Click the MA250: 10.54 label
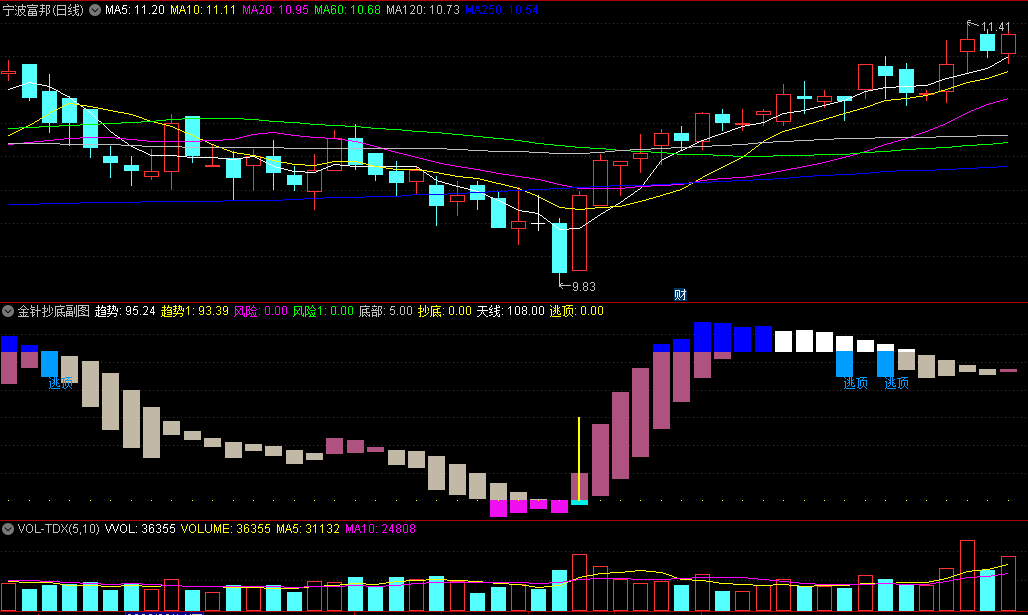 tap(502, 10)
